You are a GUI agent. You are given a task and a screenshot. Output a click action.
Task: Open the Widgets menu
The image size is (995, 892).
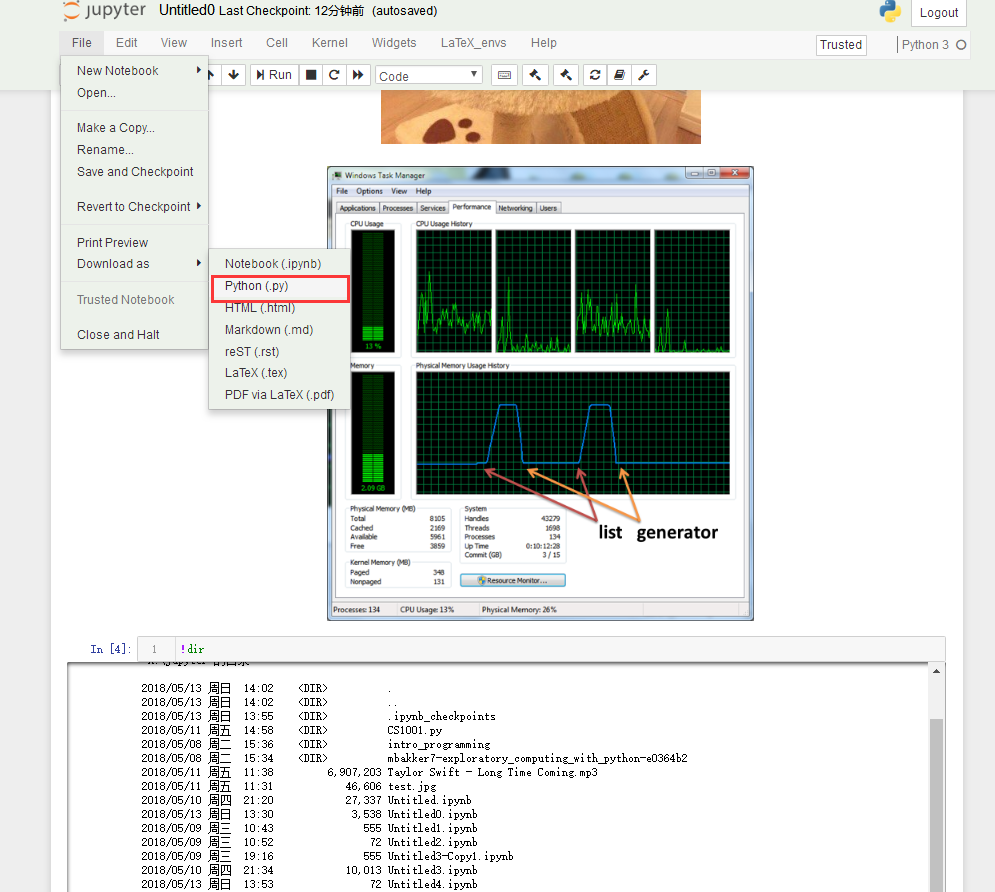394,43
